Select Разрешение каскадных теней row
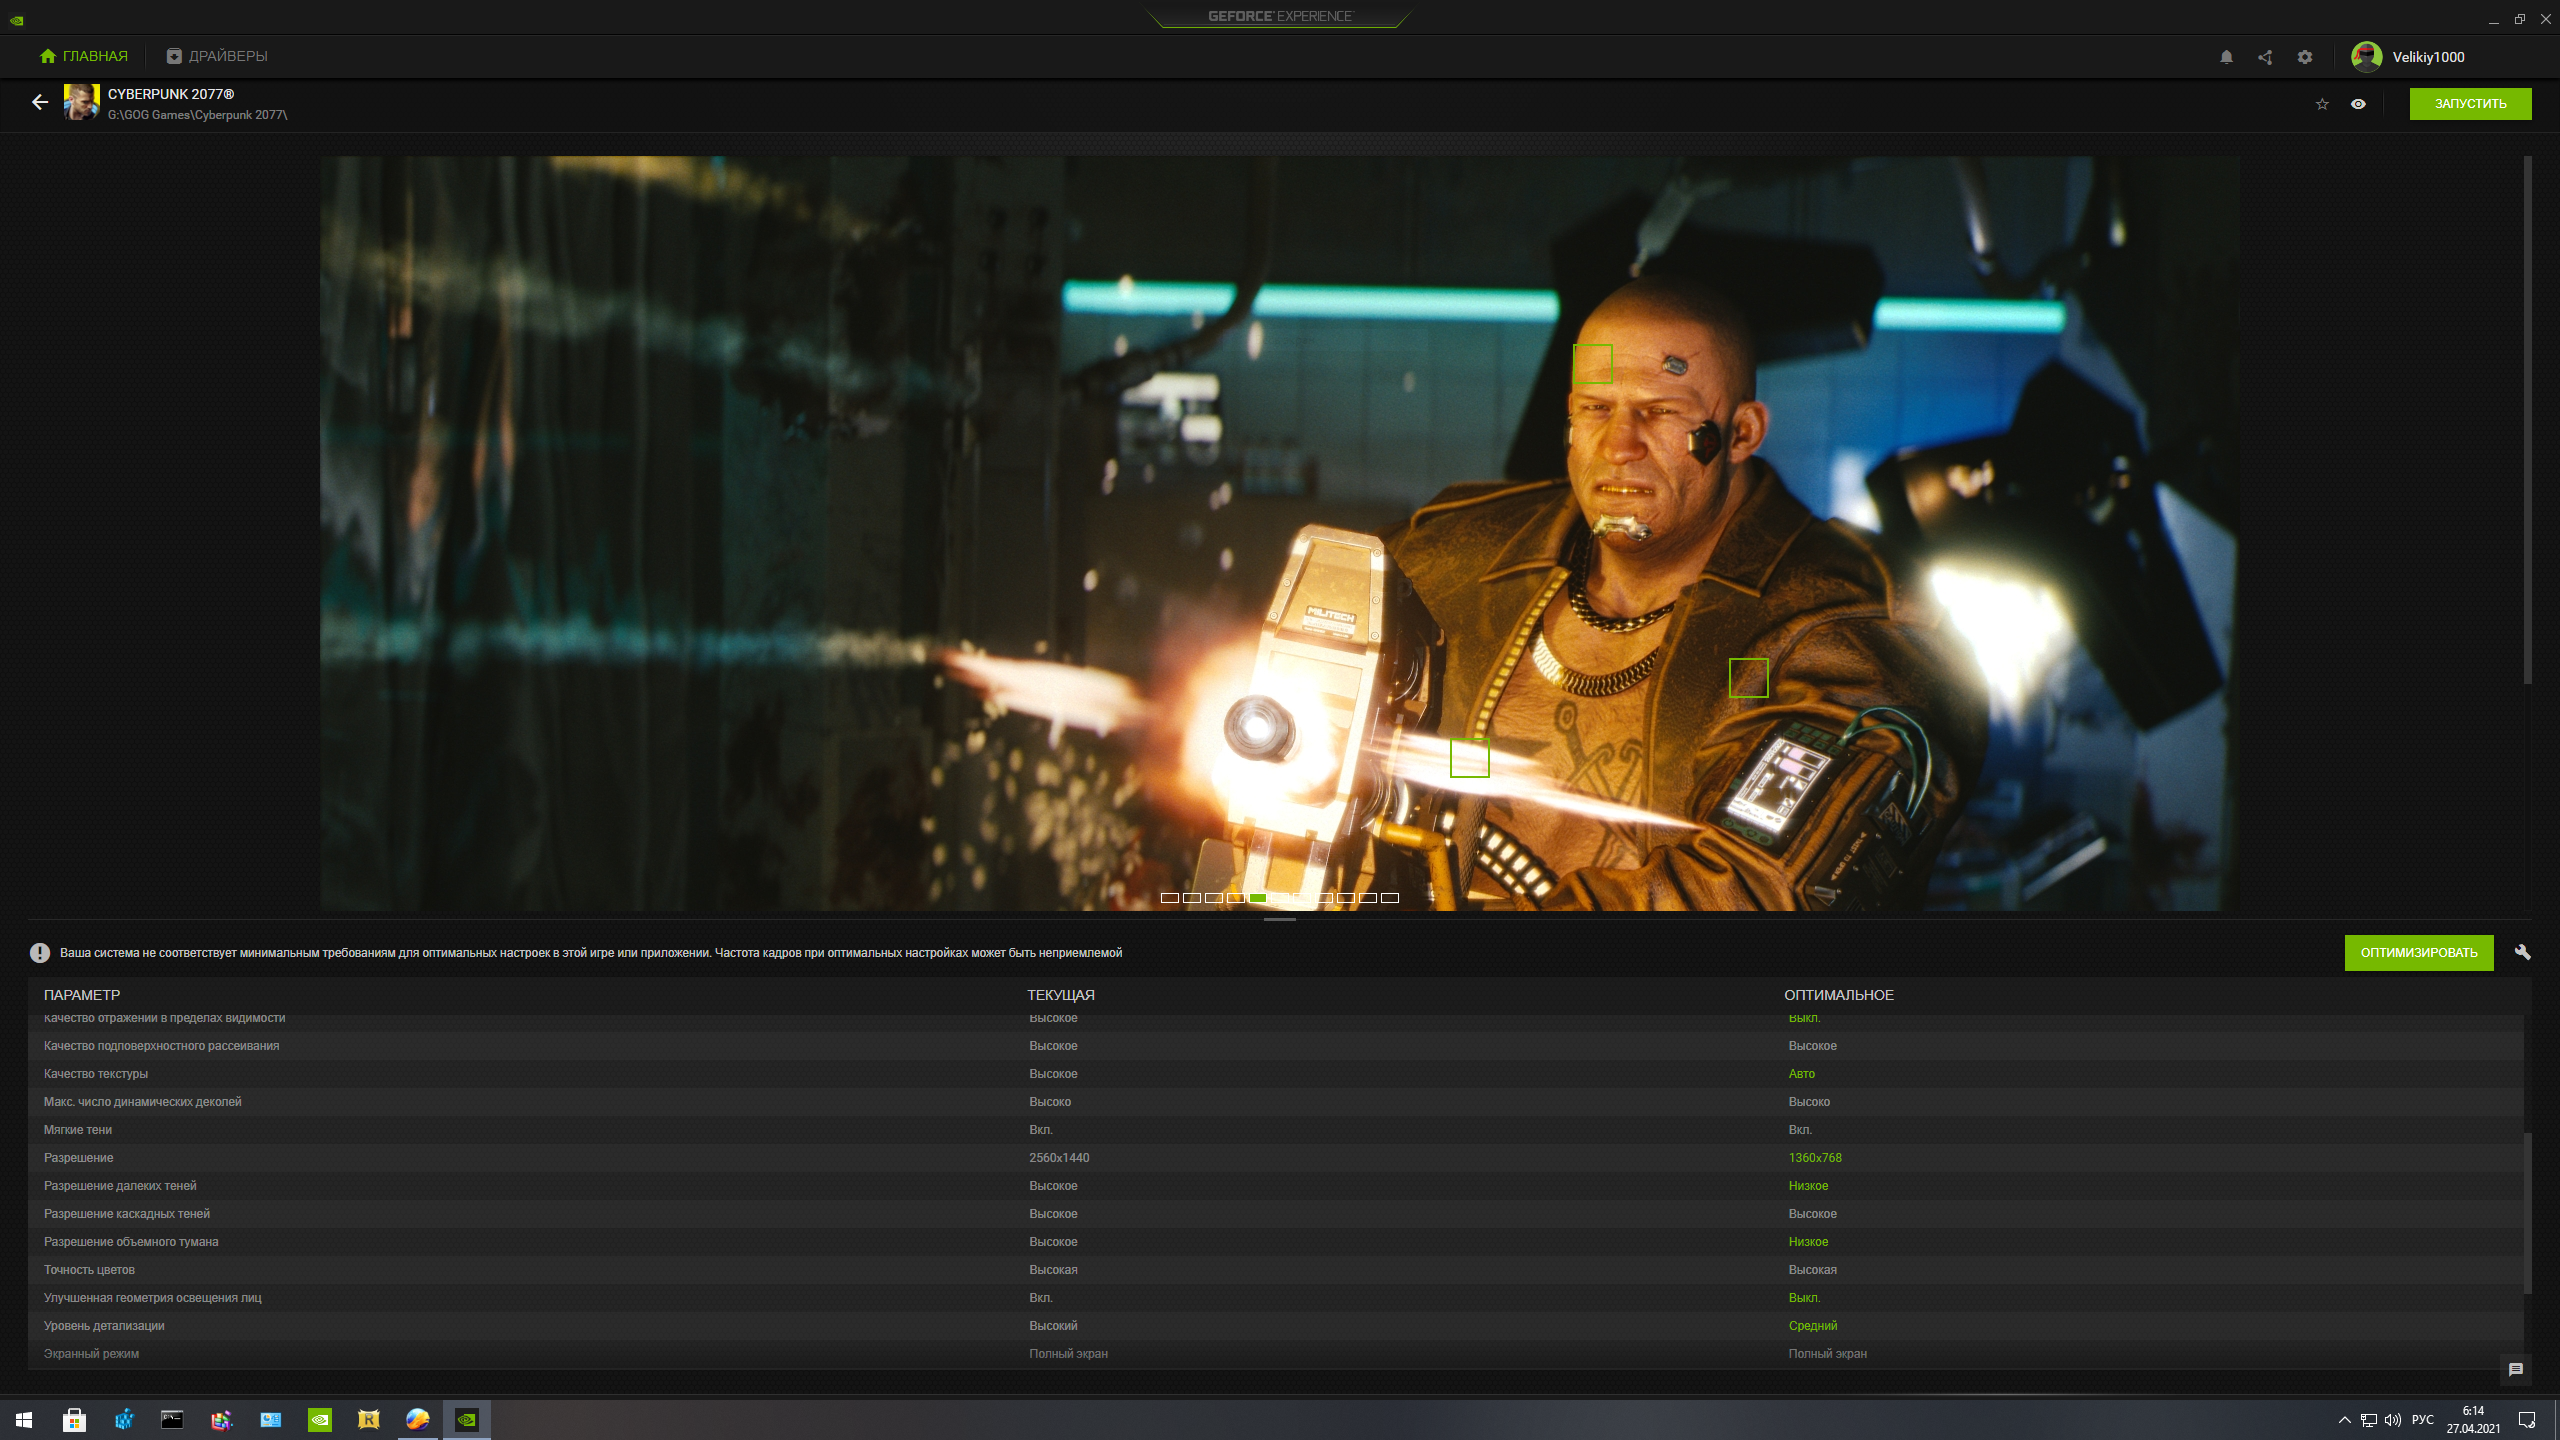The width and height of the screenshot is (2560, 1440). (x=1276, y=1214)
